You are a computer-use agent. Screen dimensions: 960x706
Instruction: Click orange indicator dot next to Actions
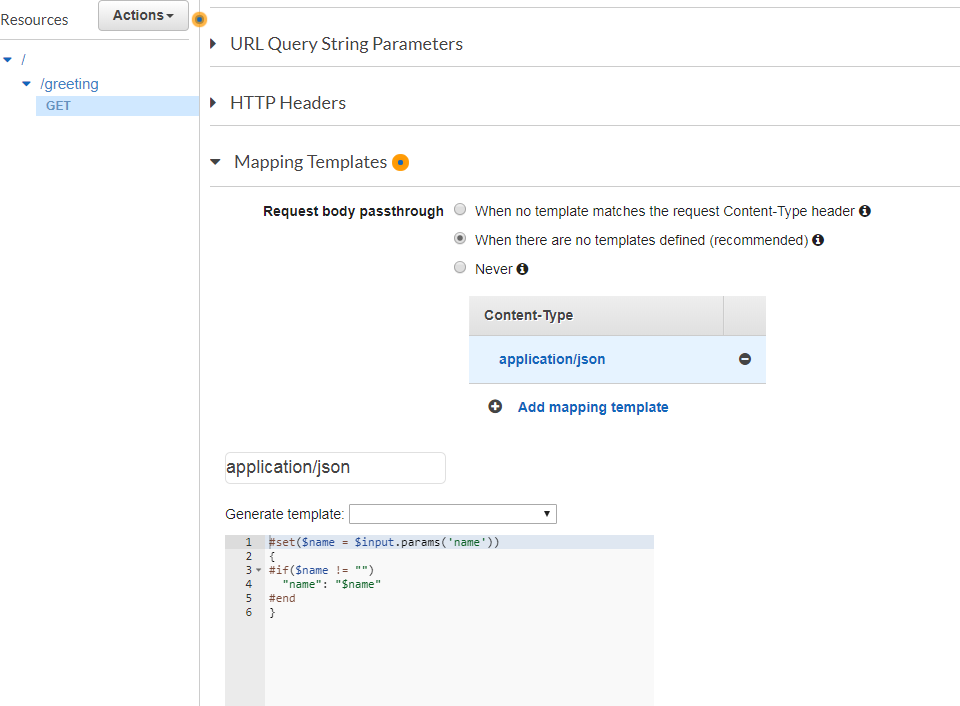tap(199, 19)
